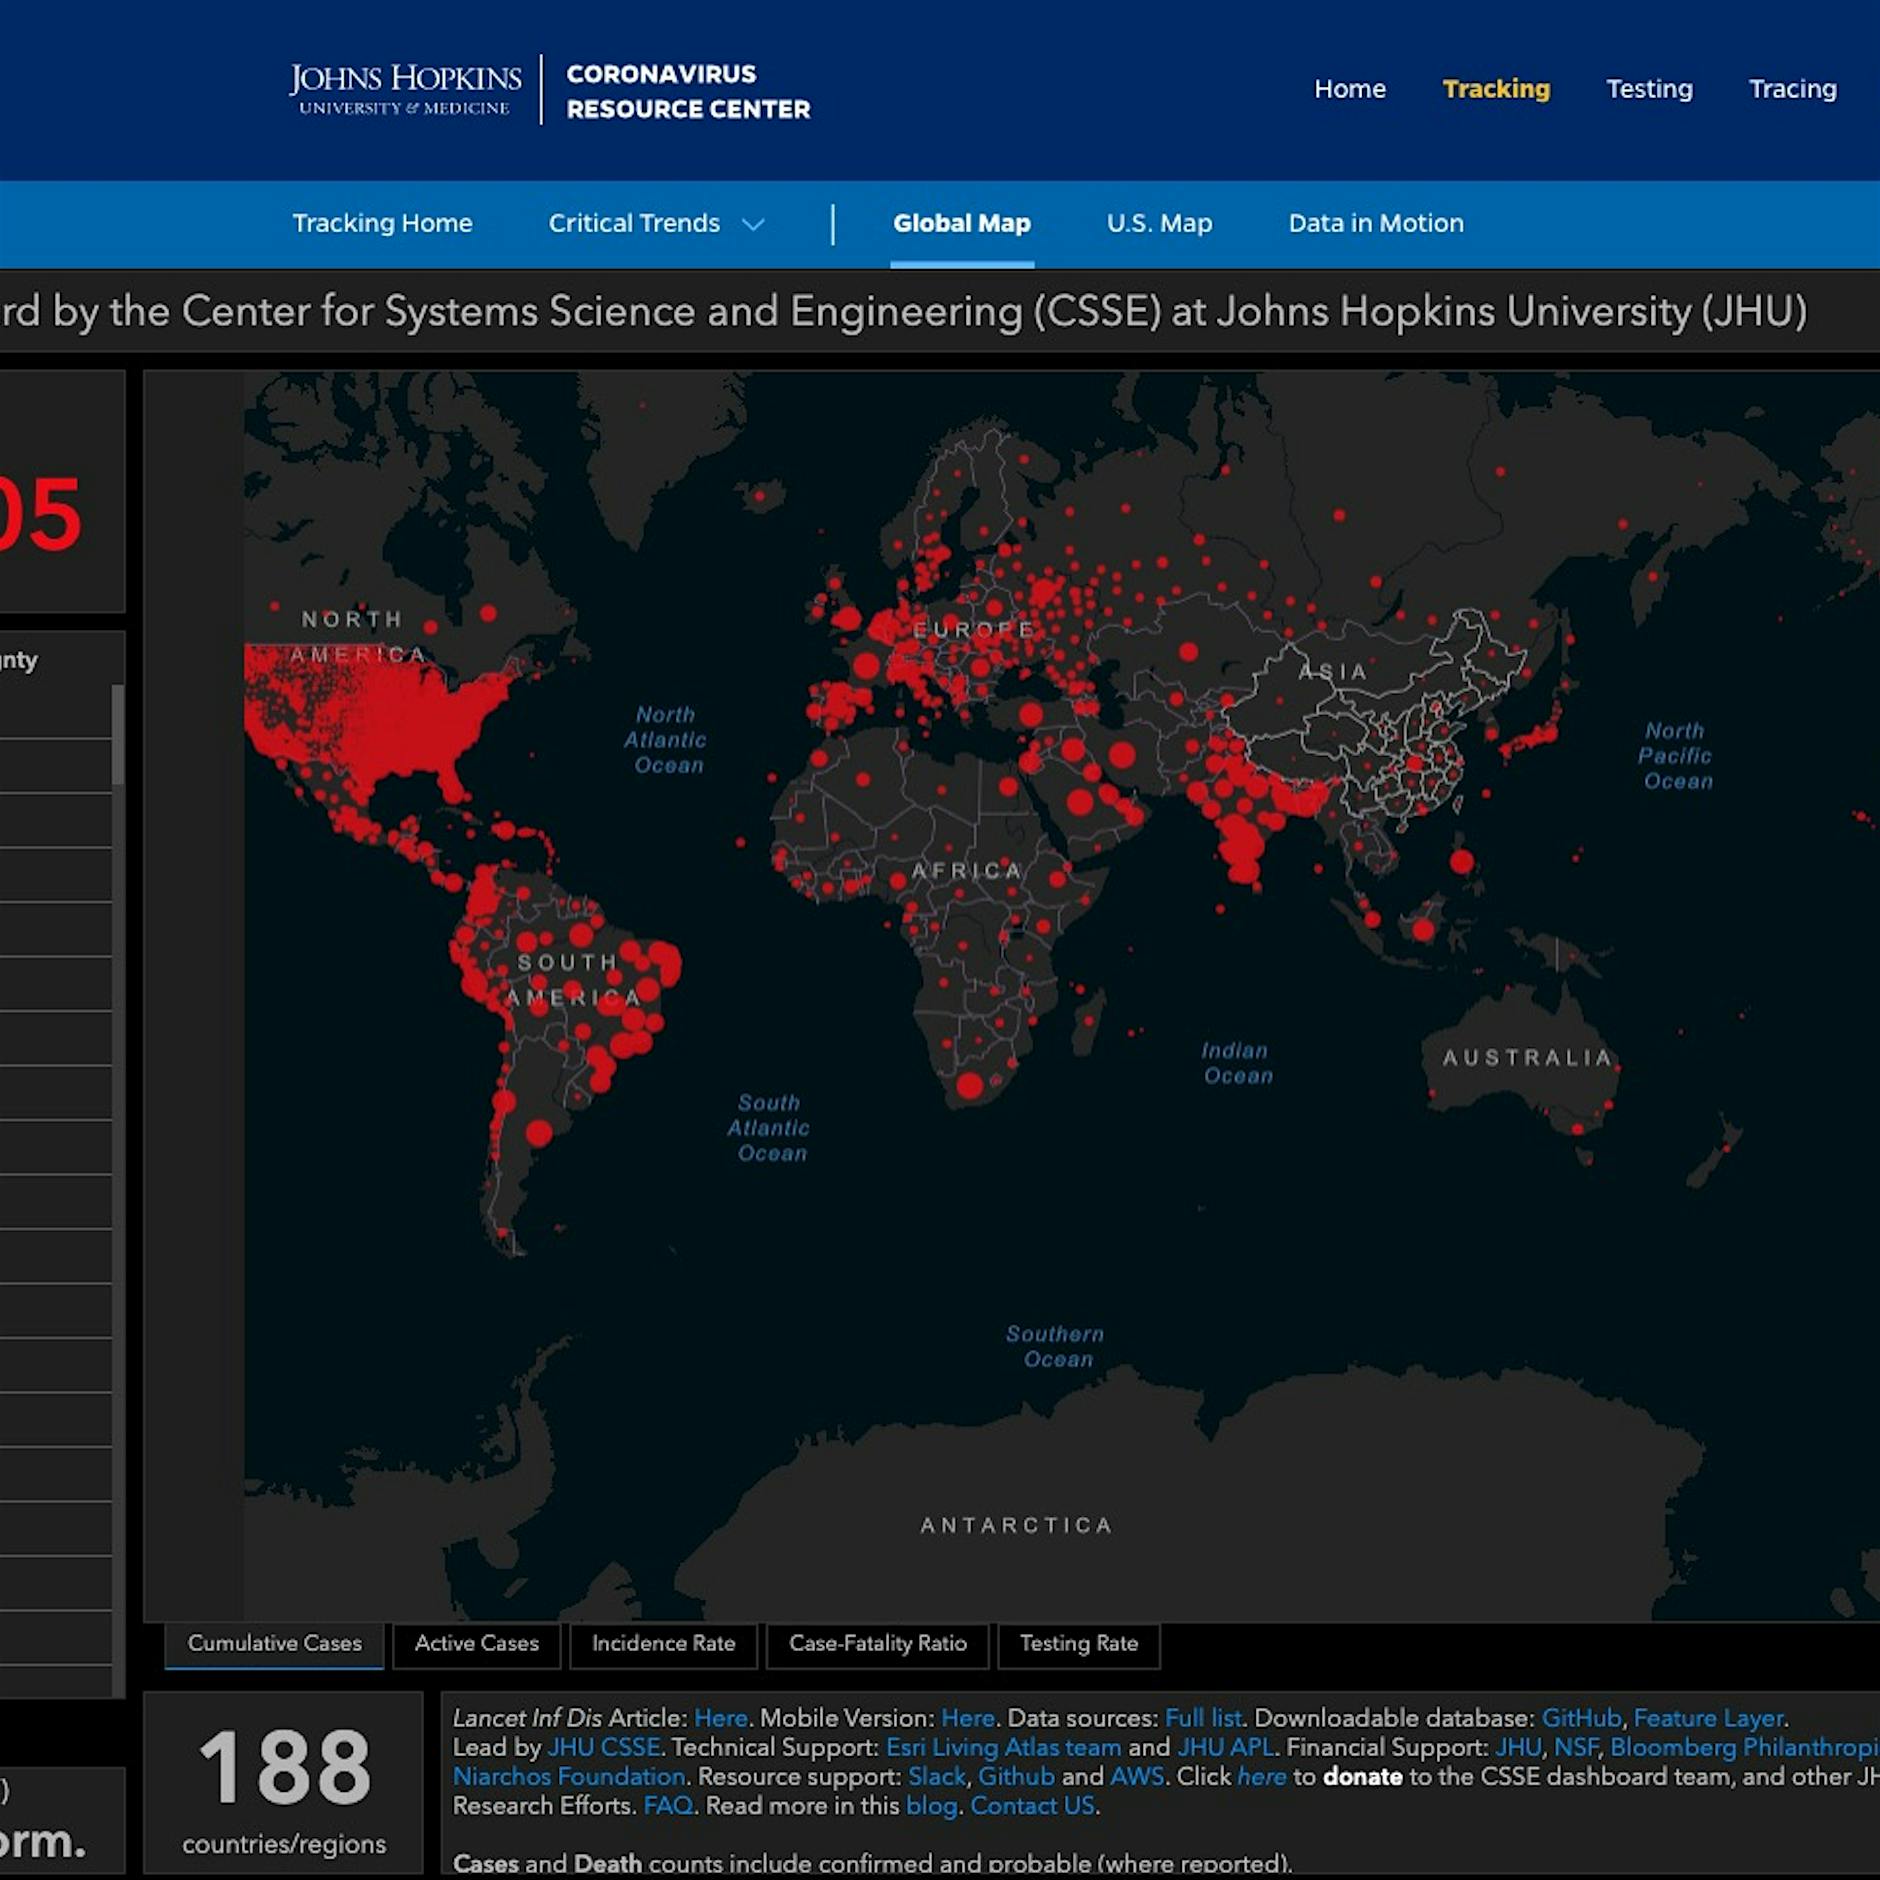Click the Coronavirus Resource Center title
Image resolution: width=1880 pixels, height=1880 pixels.
pos(688,91)
